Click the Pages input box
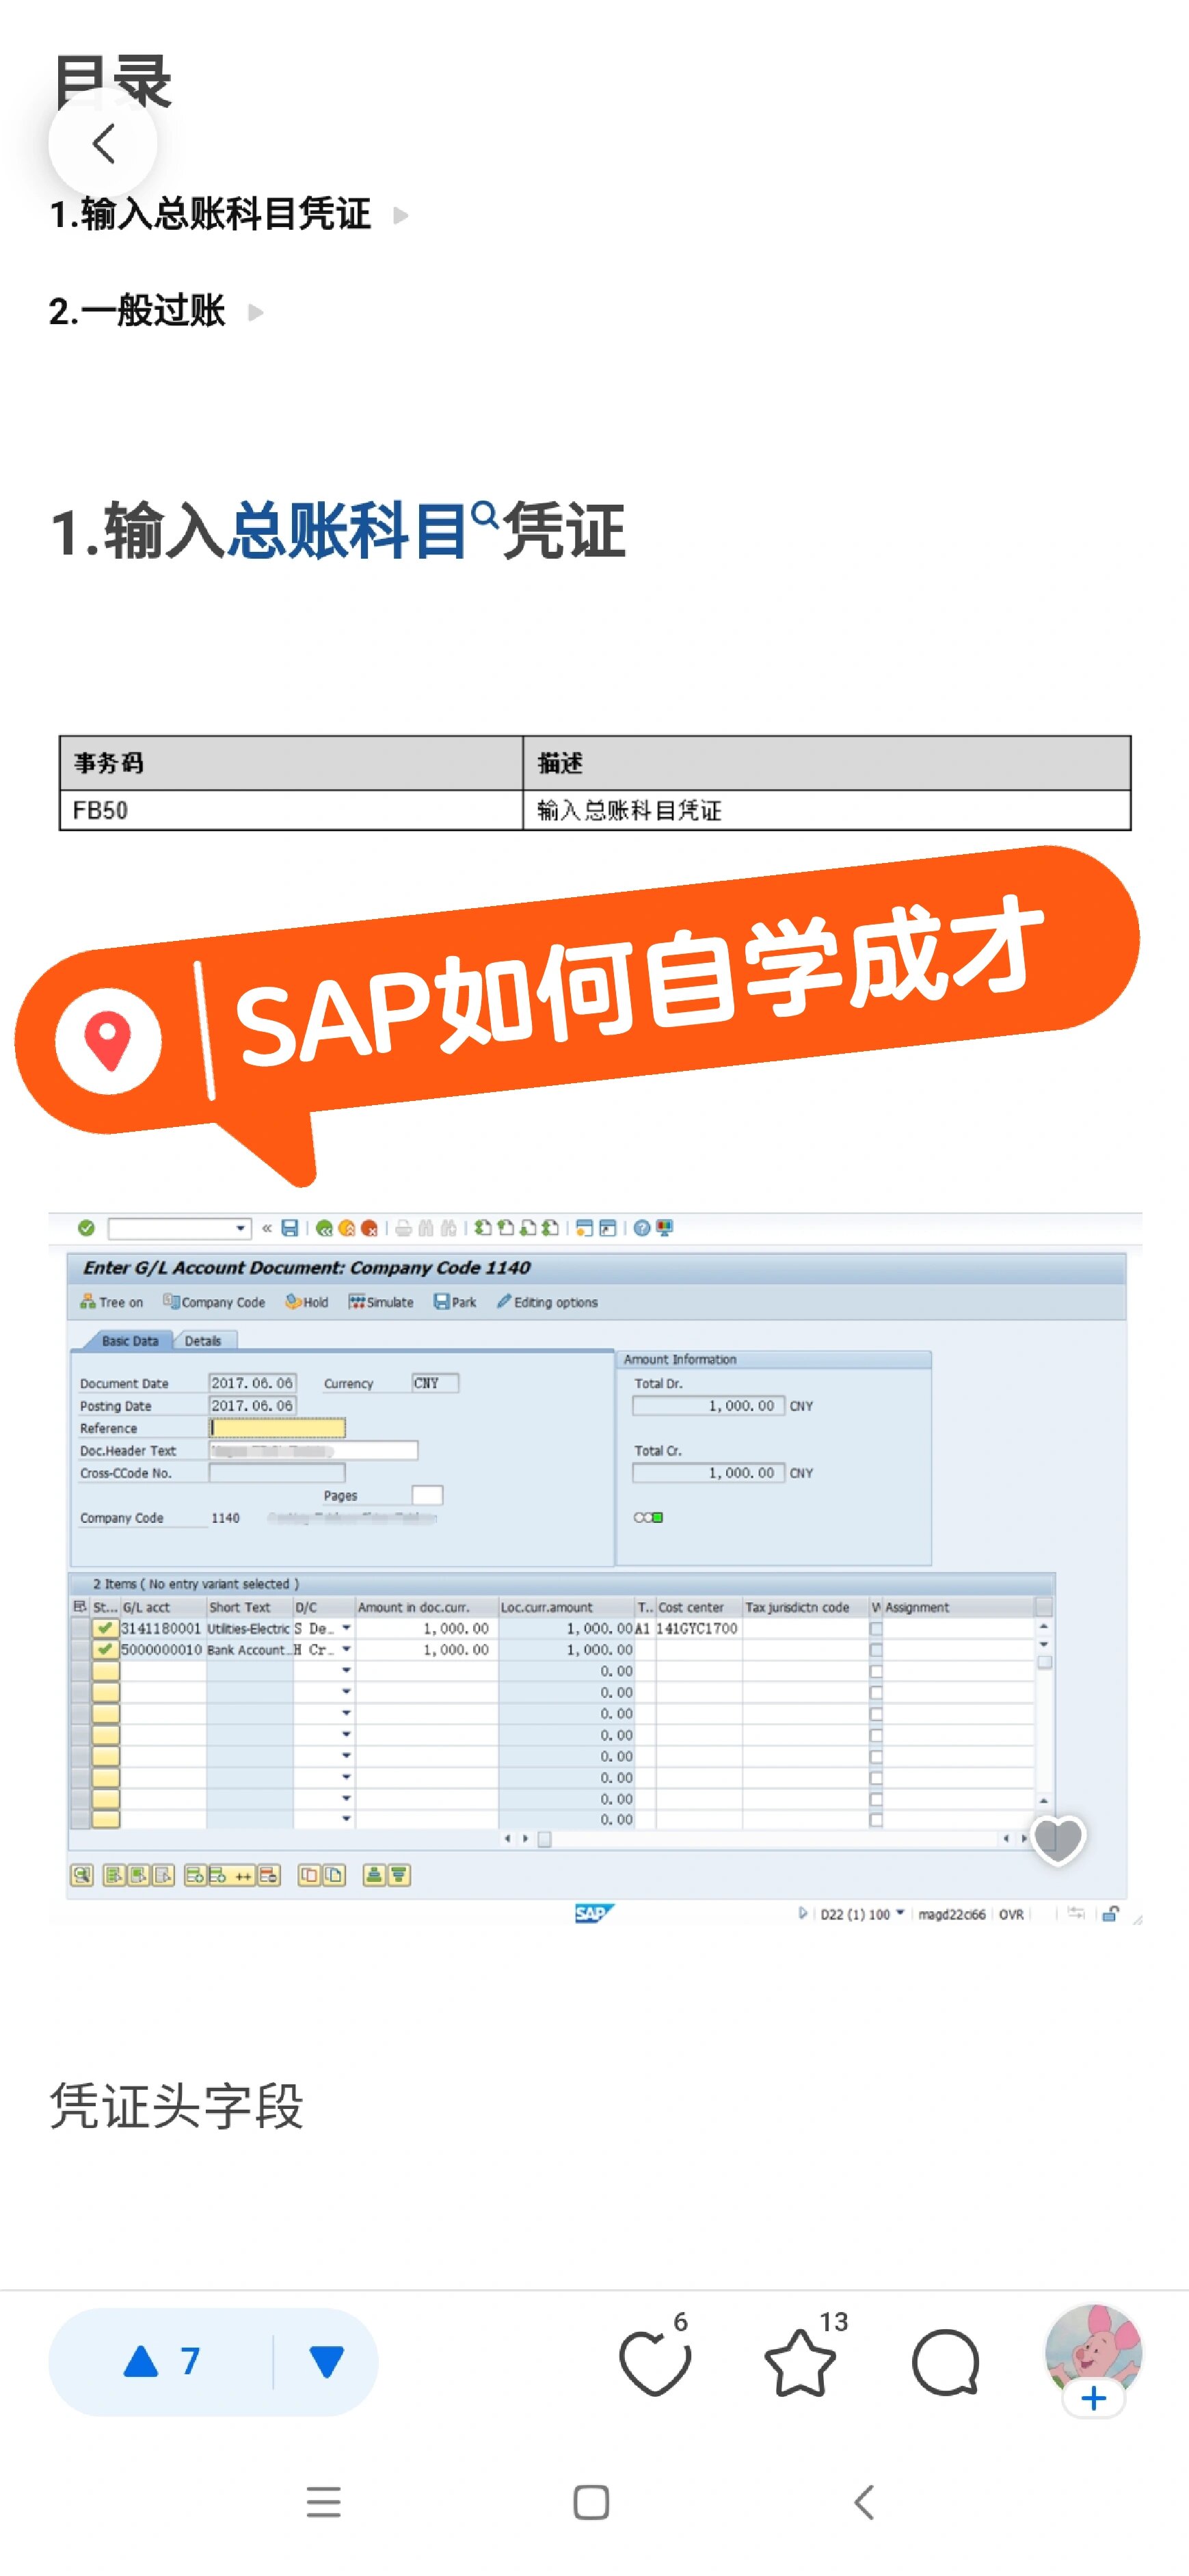1189x2576 pixels. click(x=427, y=1495)
